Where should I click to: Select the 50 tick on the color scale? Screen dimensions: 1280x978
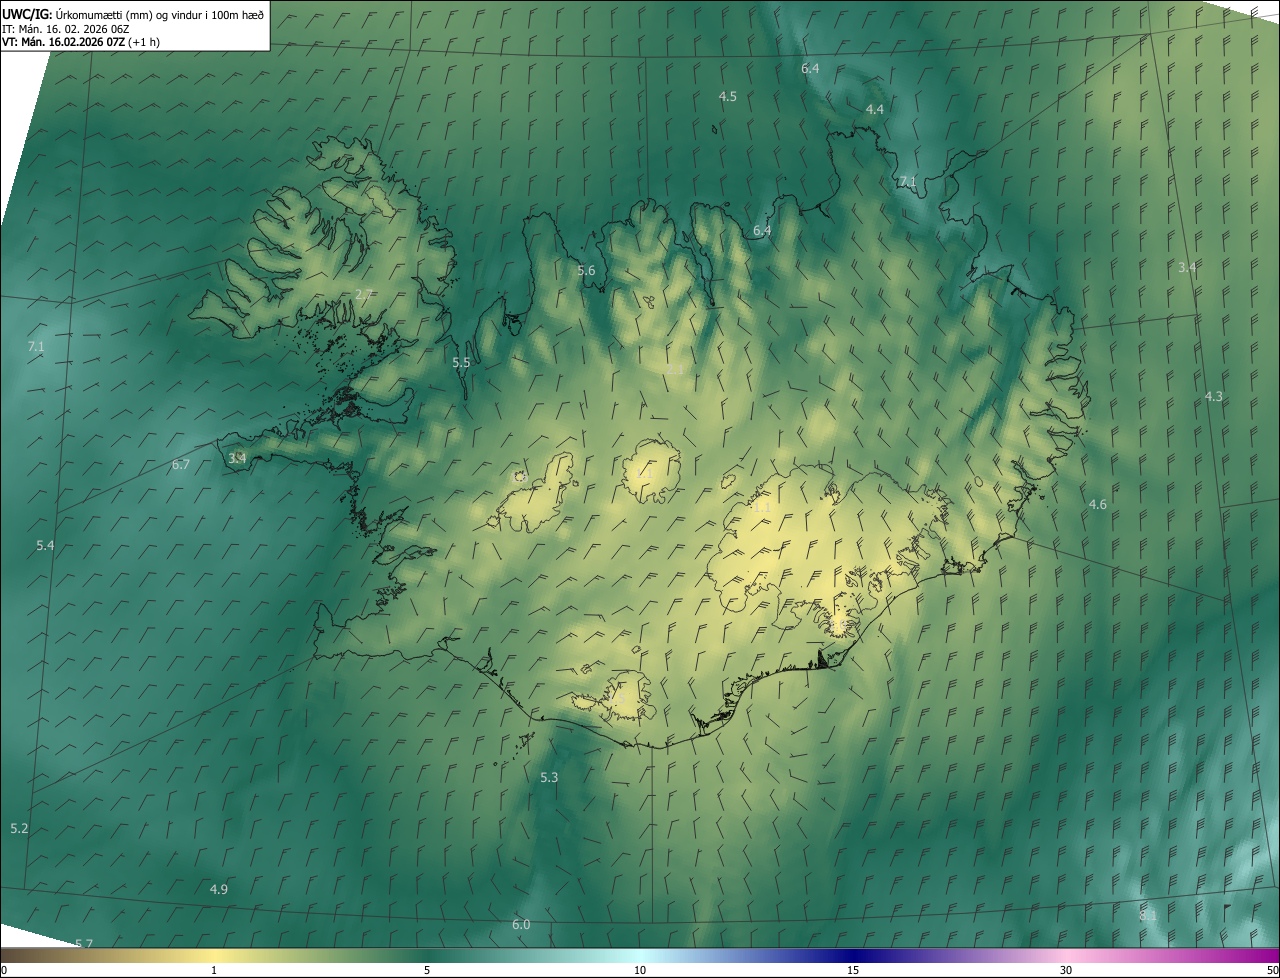pyautogui.click(x=1272, y=971)
